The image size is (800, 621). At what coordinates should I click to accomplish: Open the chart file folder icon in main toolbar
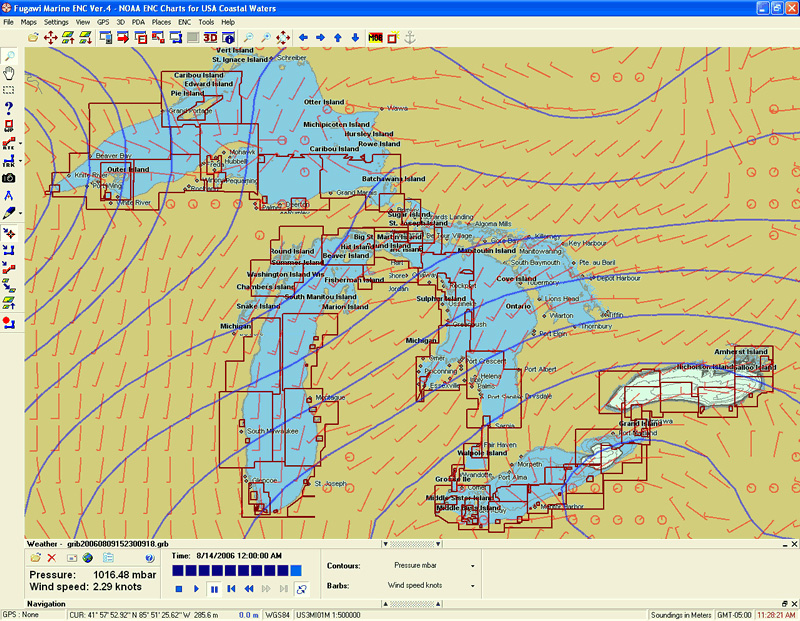point(33,37)
